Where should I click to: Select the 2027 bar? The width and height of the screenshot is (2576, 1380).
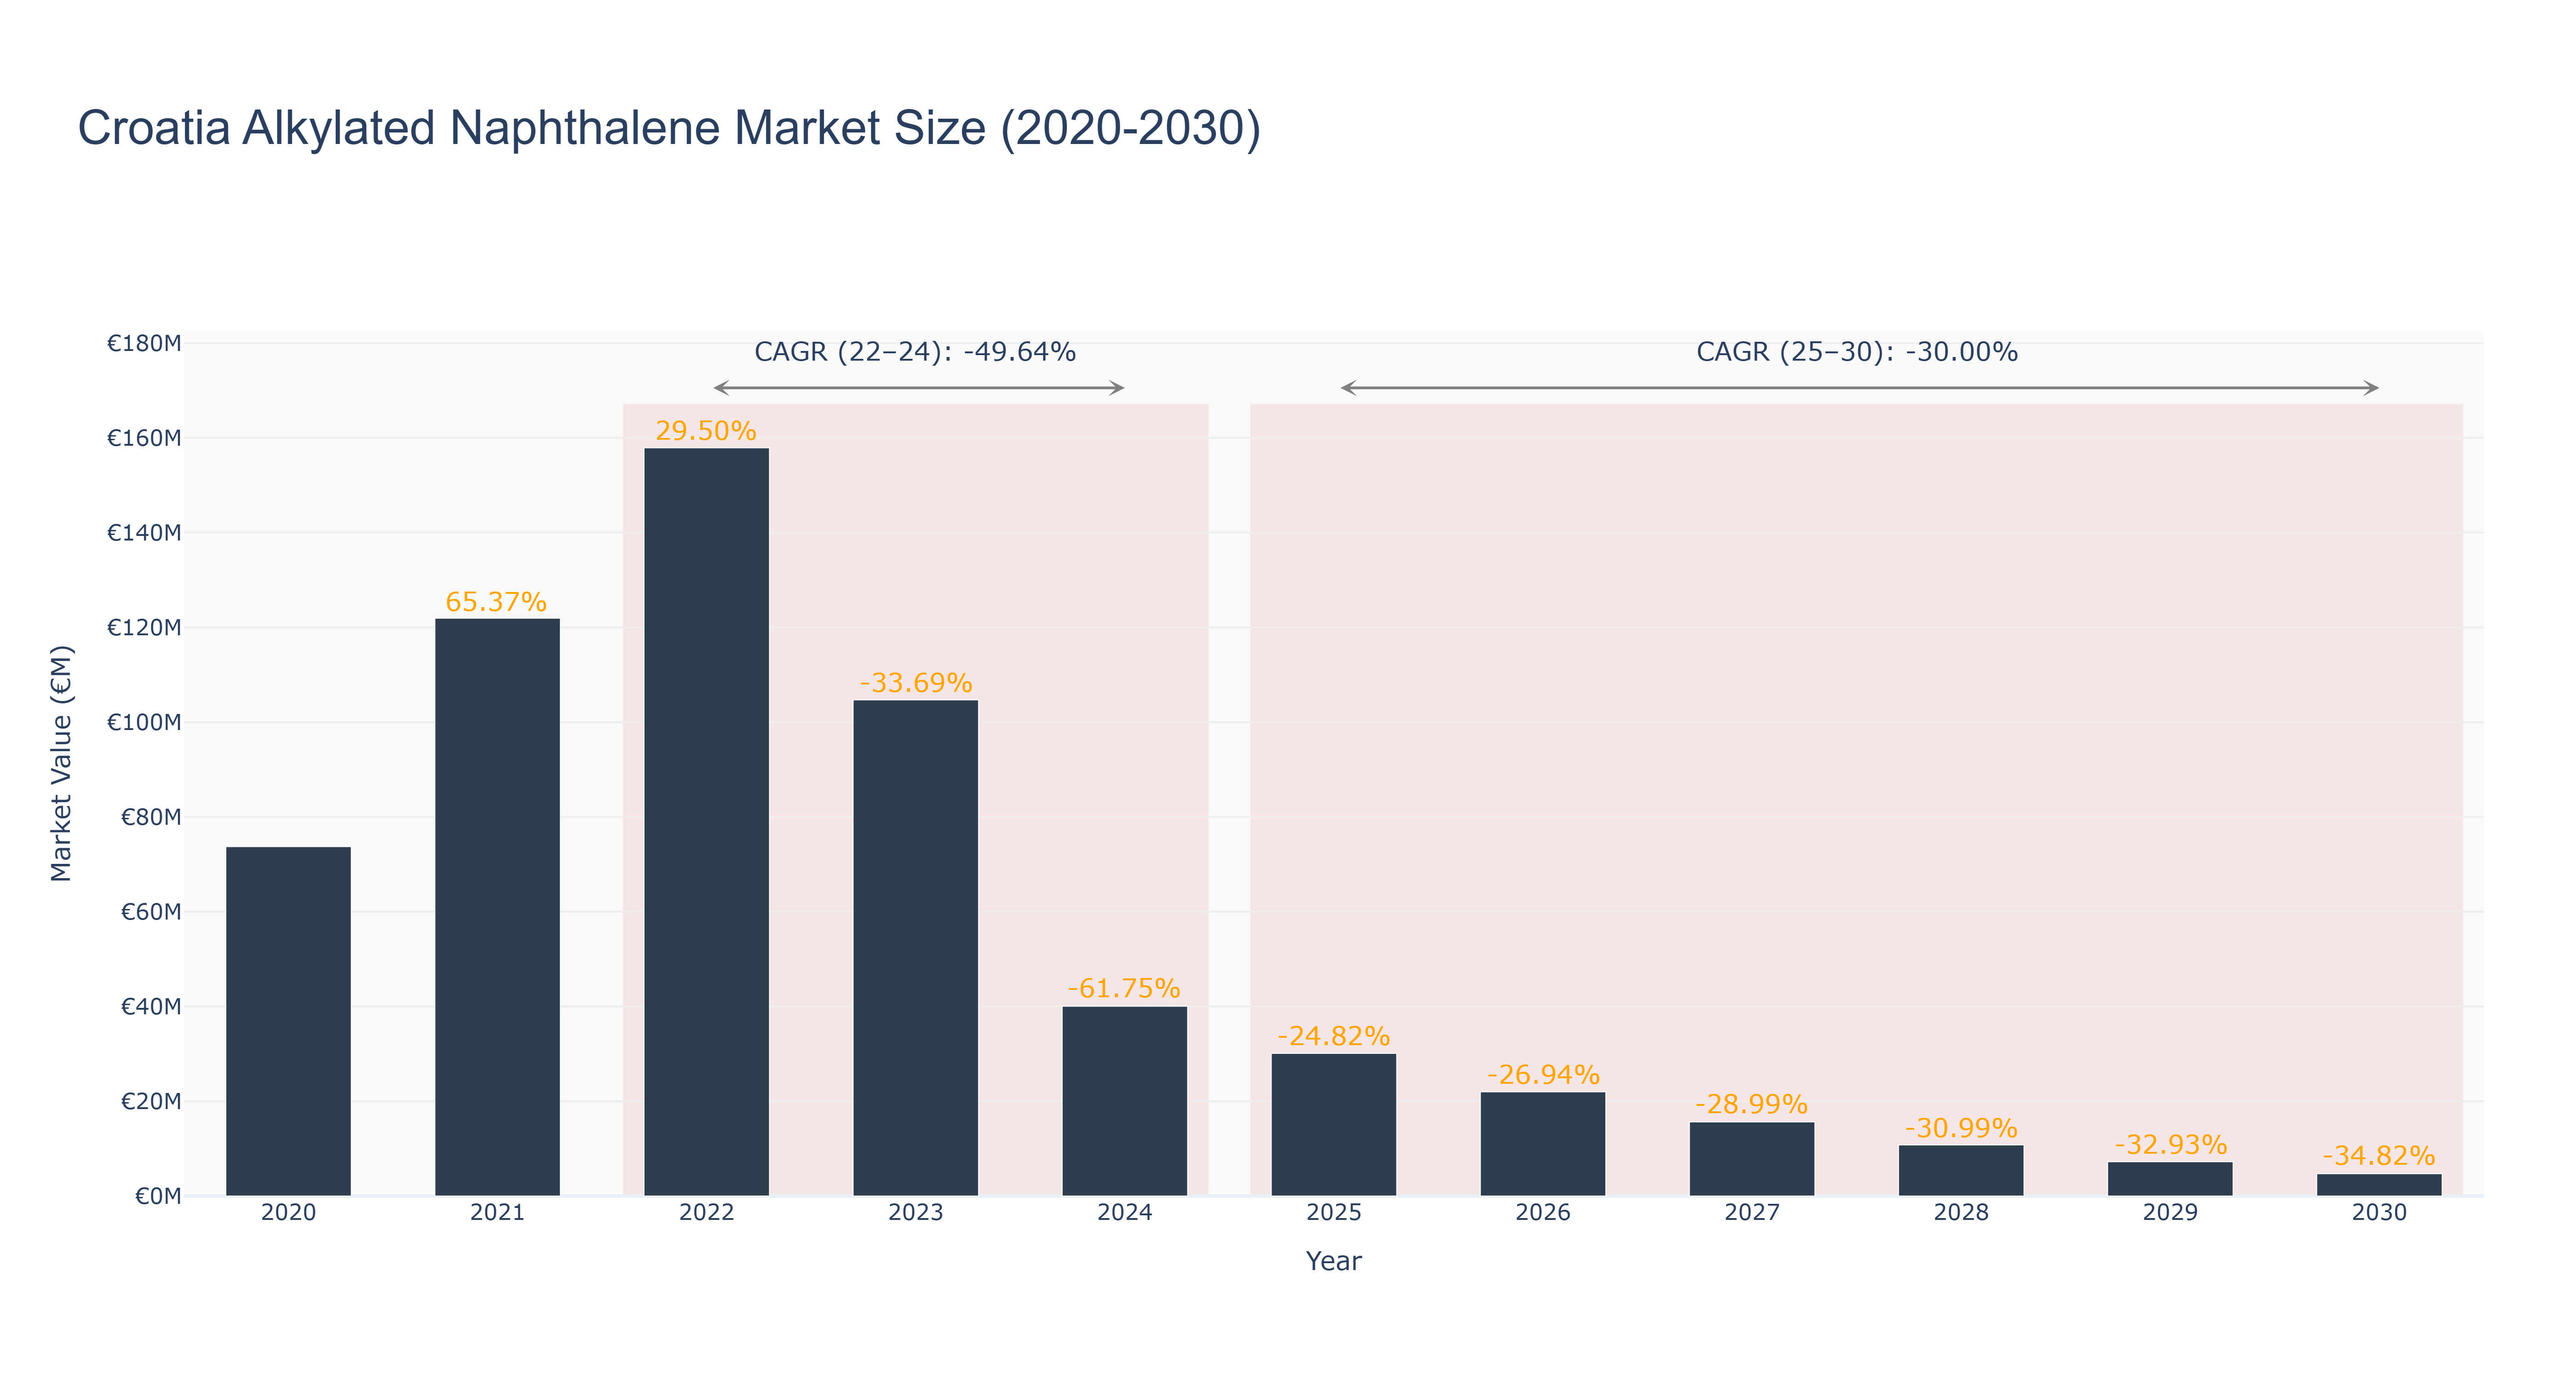[1751, 1159]
